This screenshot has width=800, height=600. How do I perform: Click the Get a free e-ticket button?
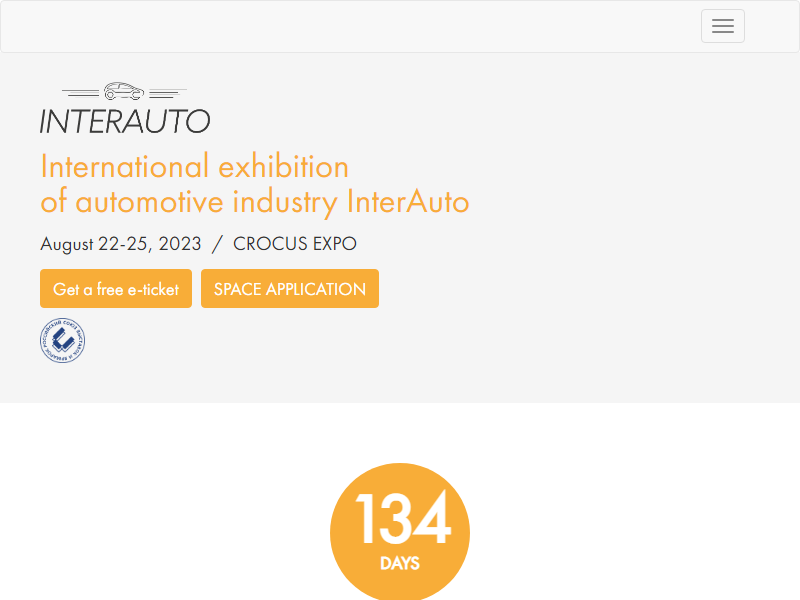(x=116, y=289)
